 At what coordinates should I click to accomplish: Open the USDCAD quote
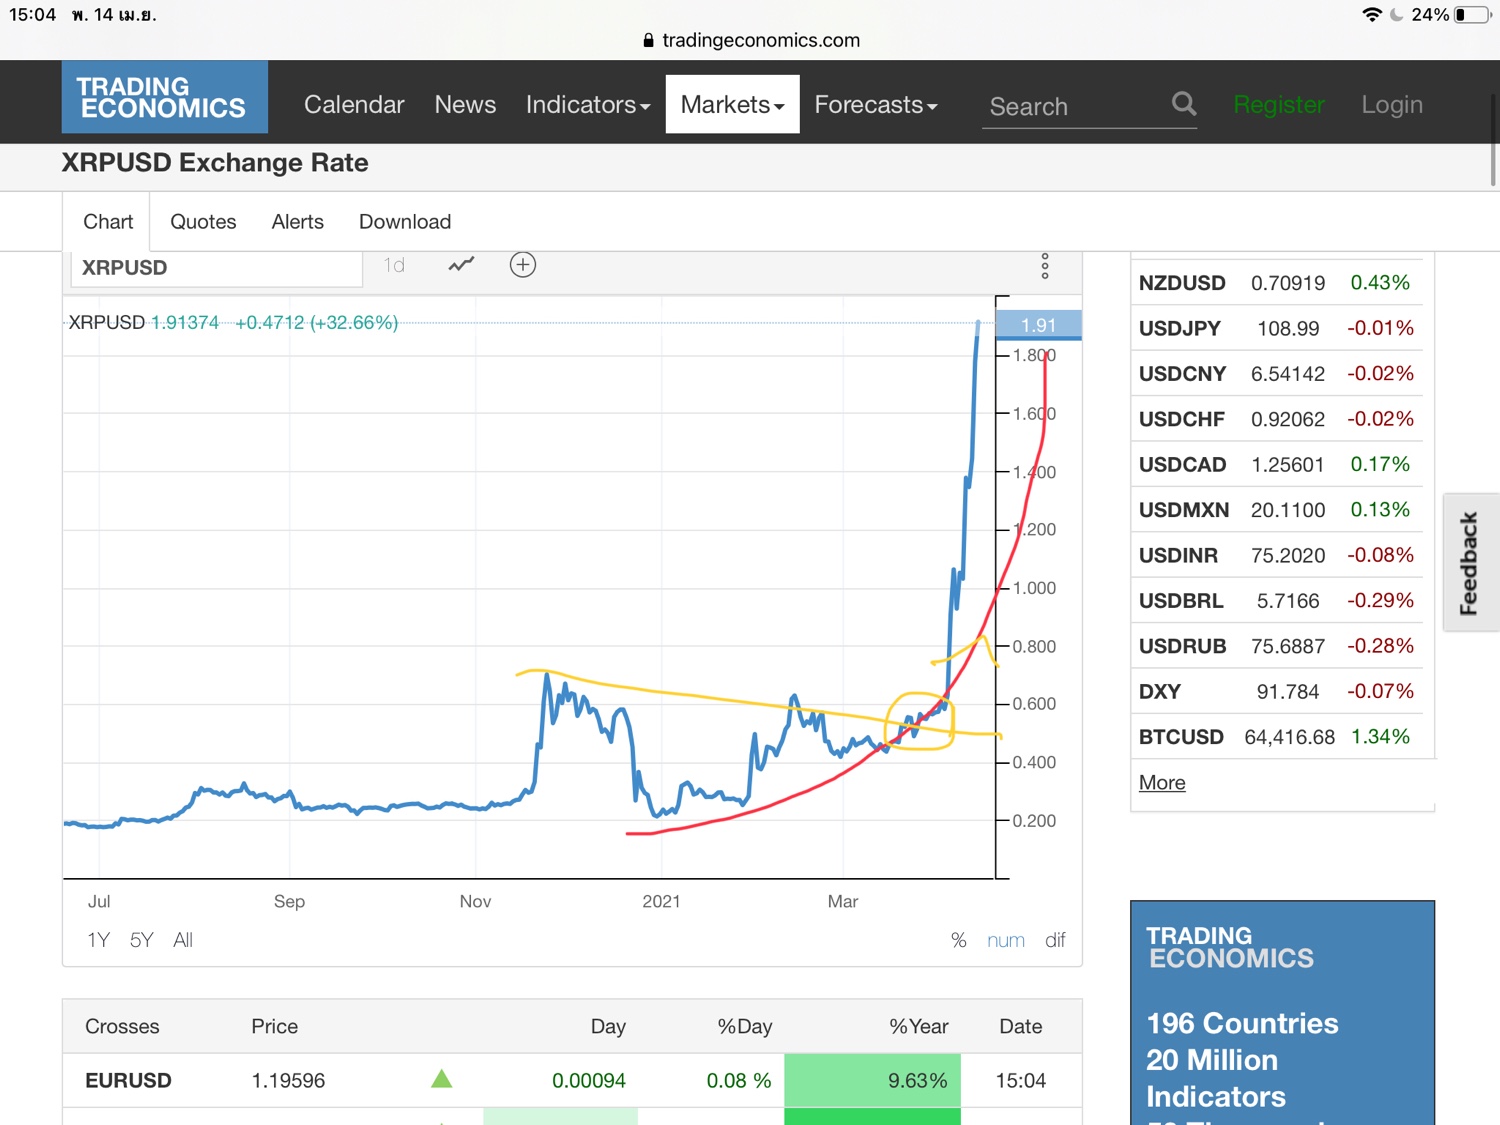point(1182,465)
